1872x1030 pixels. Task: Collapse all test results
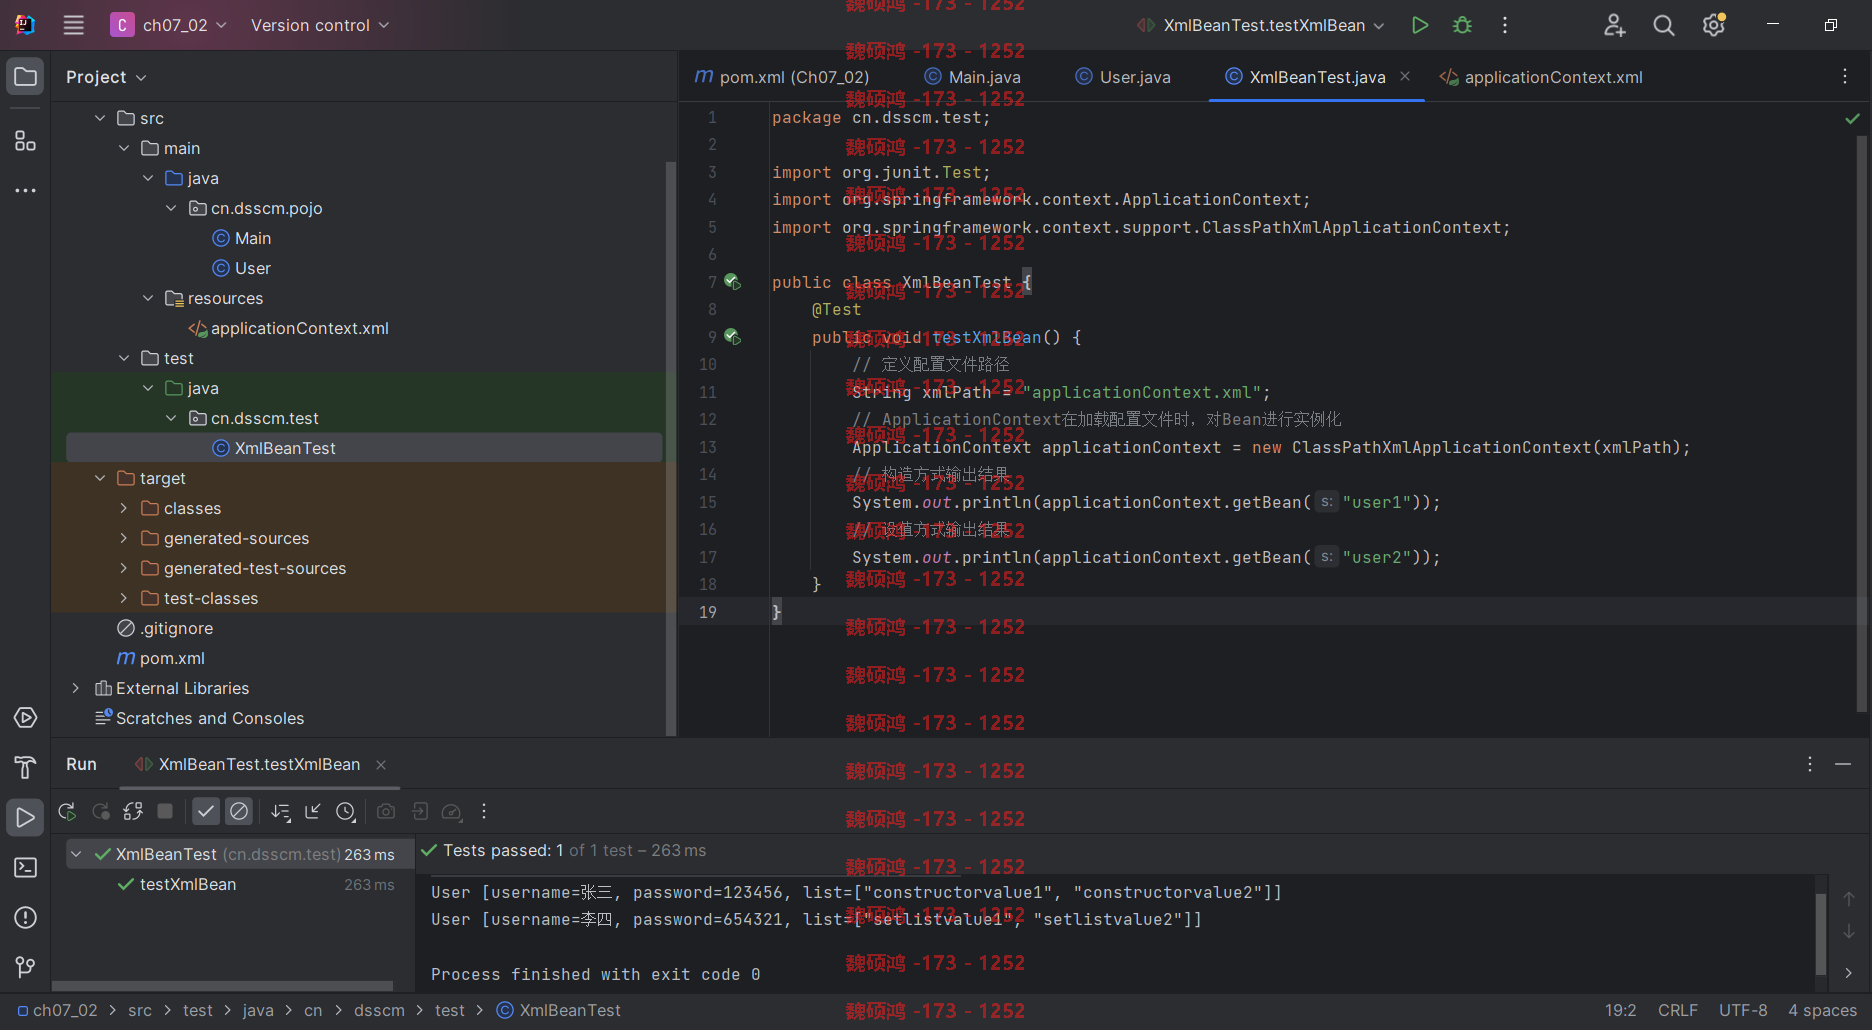(313, 812)
